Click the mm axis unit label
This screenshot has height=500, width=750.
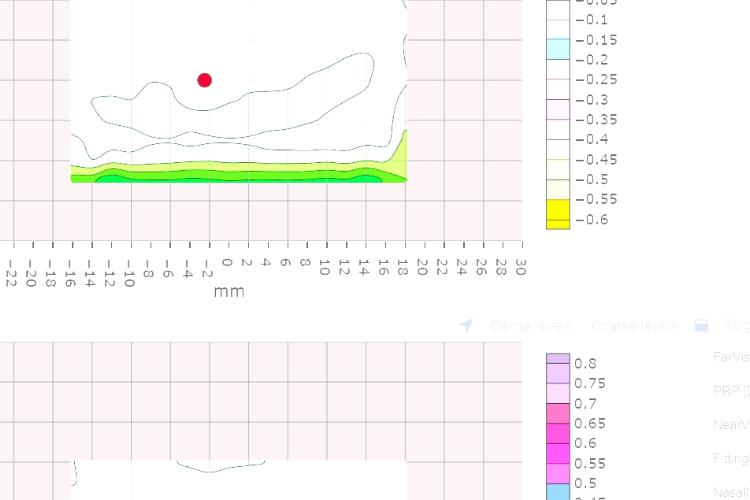click(x=228, y=292)
